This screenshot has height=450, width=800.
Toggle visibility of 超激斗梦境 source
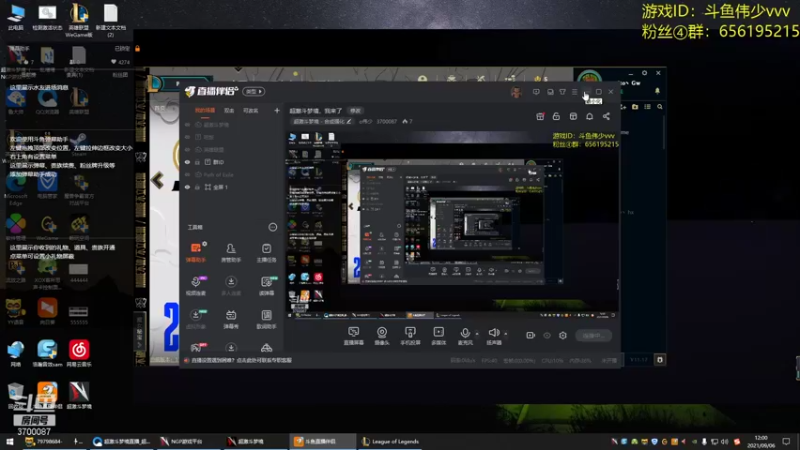(187, 124)
